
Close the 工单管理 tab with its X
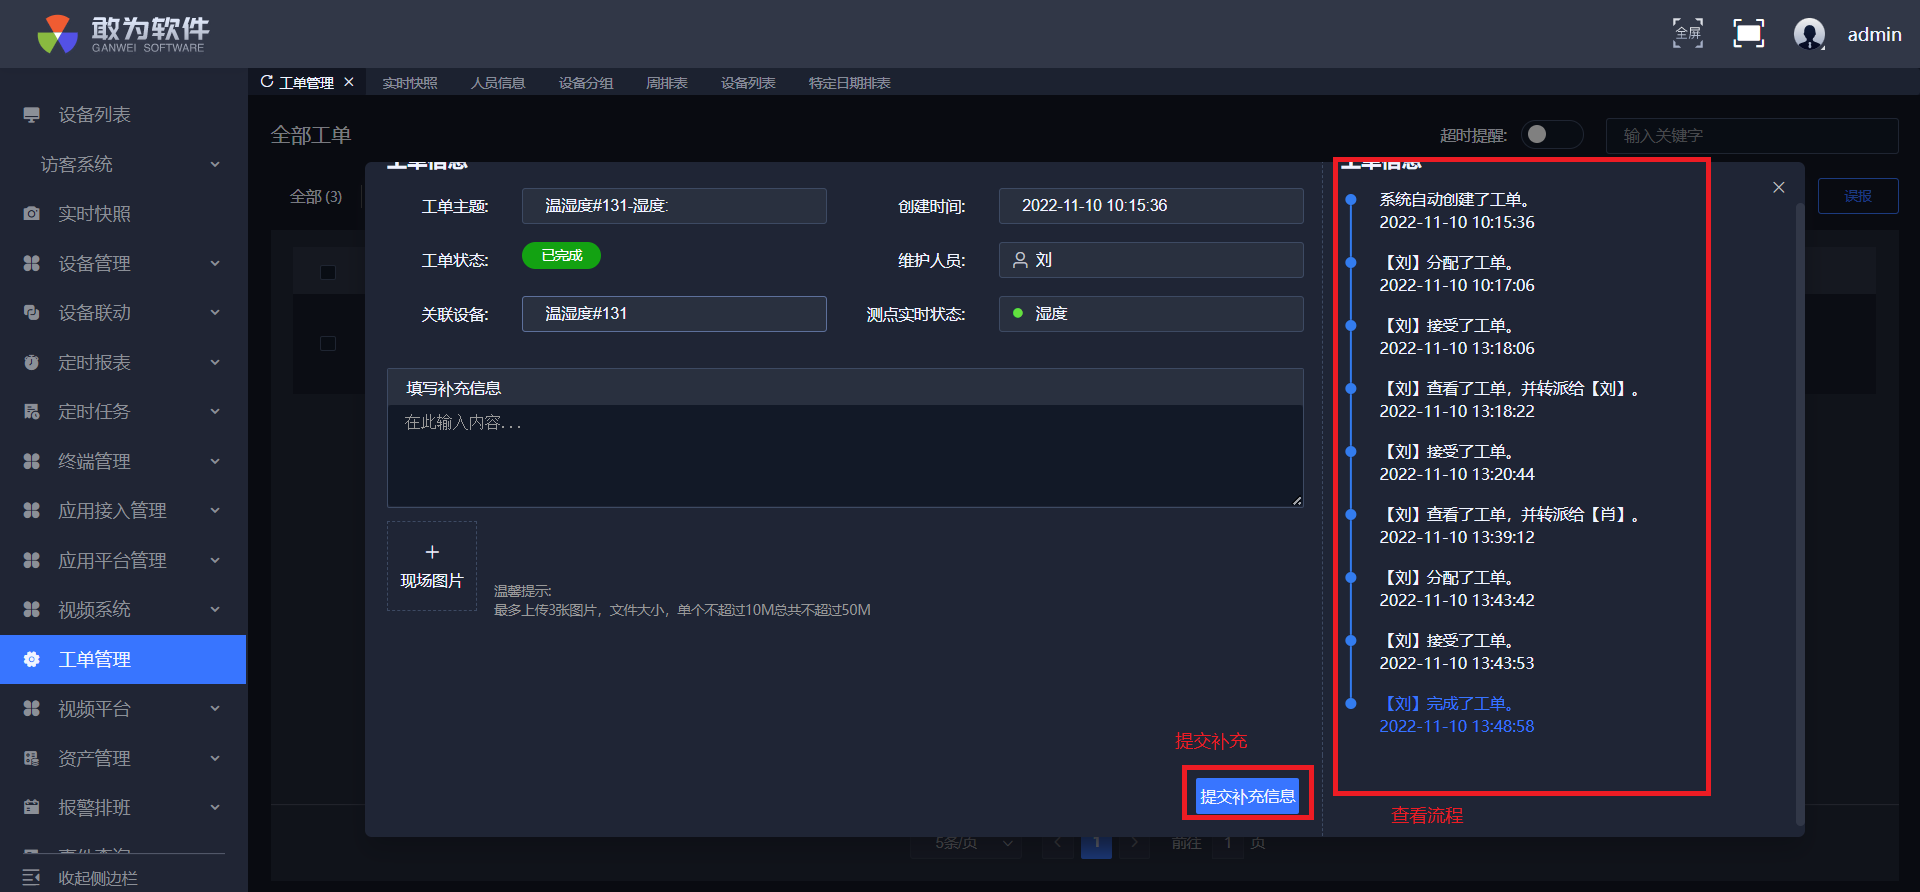(349, 82)
